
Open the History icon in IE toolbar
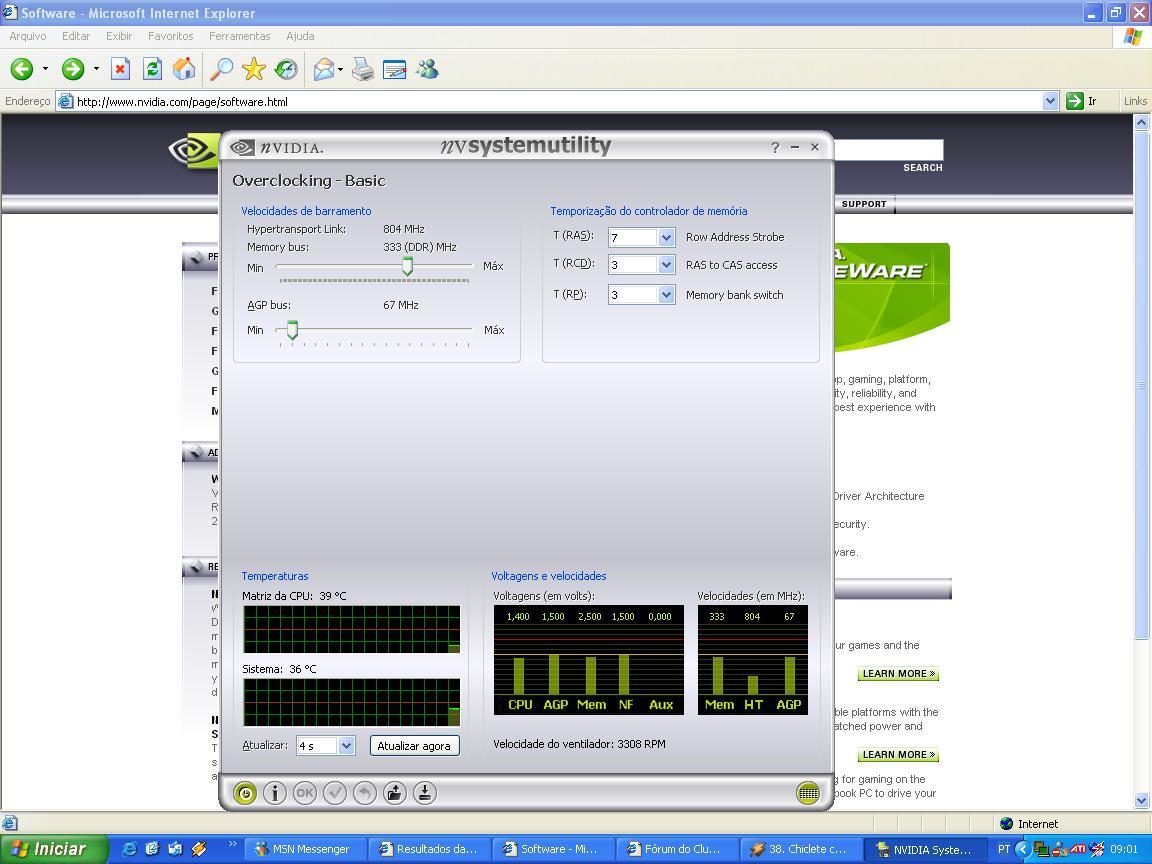[x=286, y=69]
